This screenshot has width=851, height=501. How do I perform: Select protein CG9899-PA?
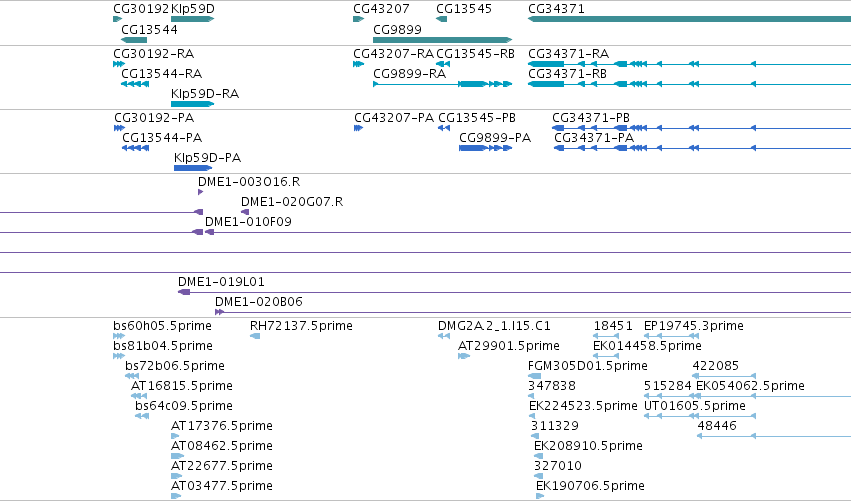click(495, 138)
